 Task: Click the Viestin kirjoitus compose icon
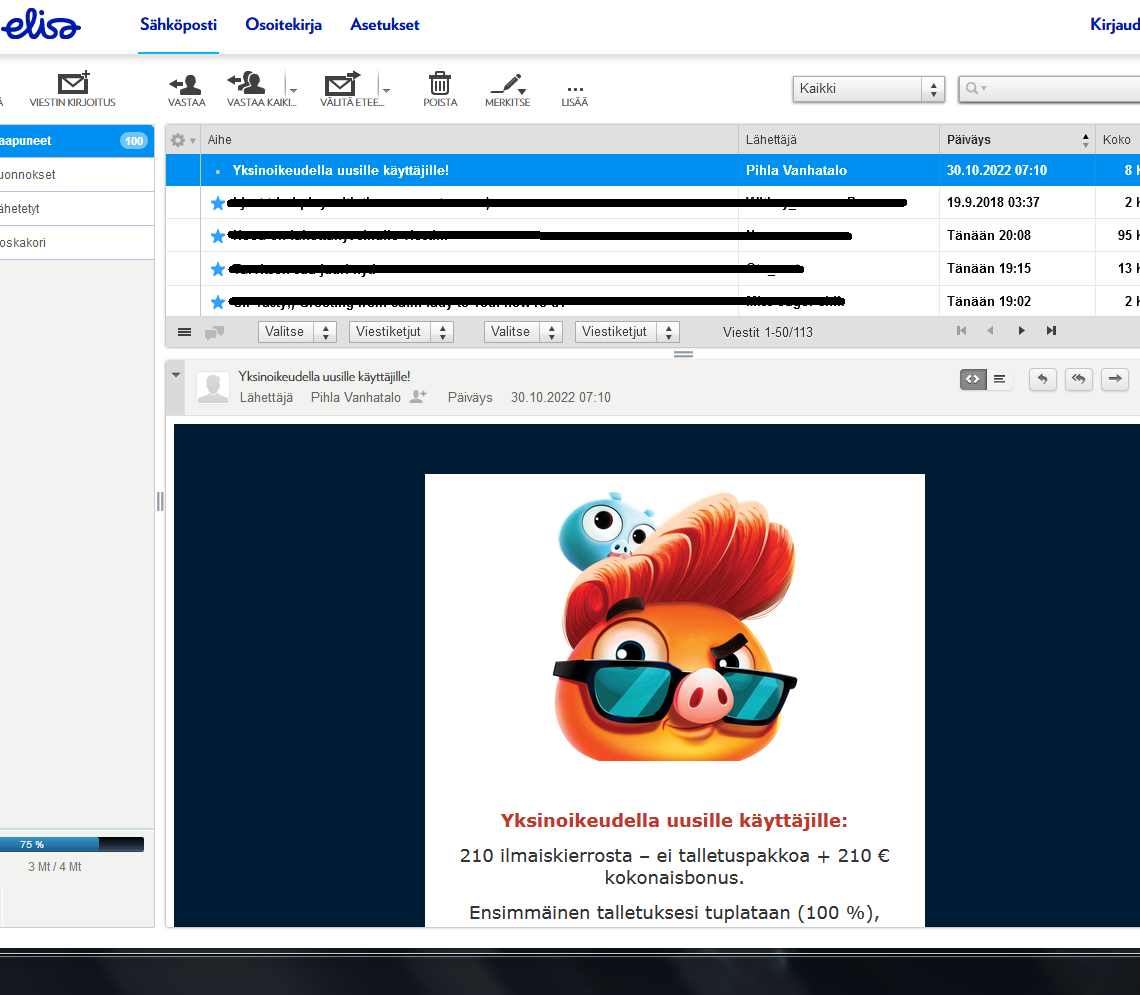click(x=73, y=84)
